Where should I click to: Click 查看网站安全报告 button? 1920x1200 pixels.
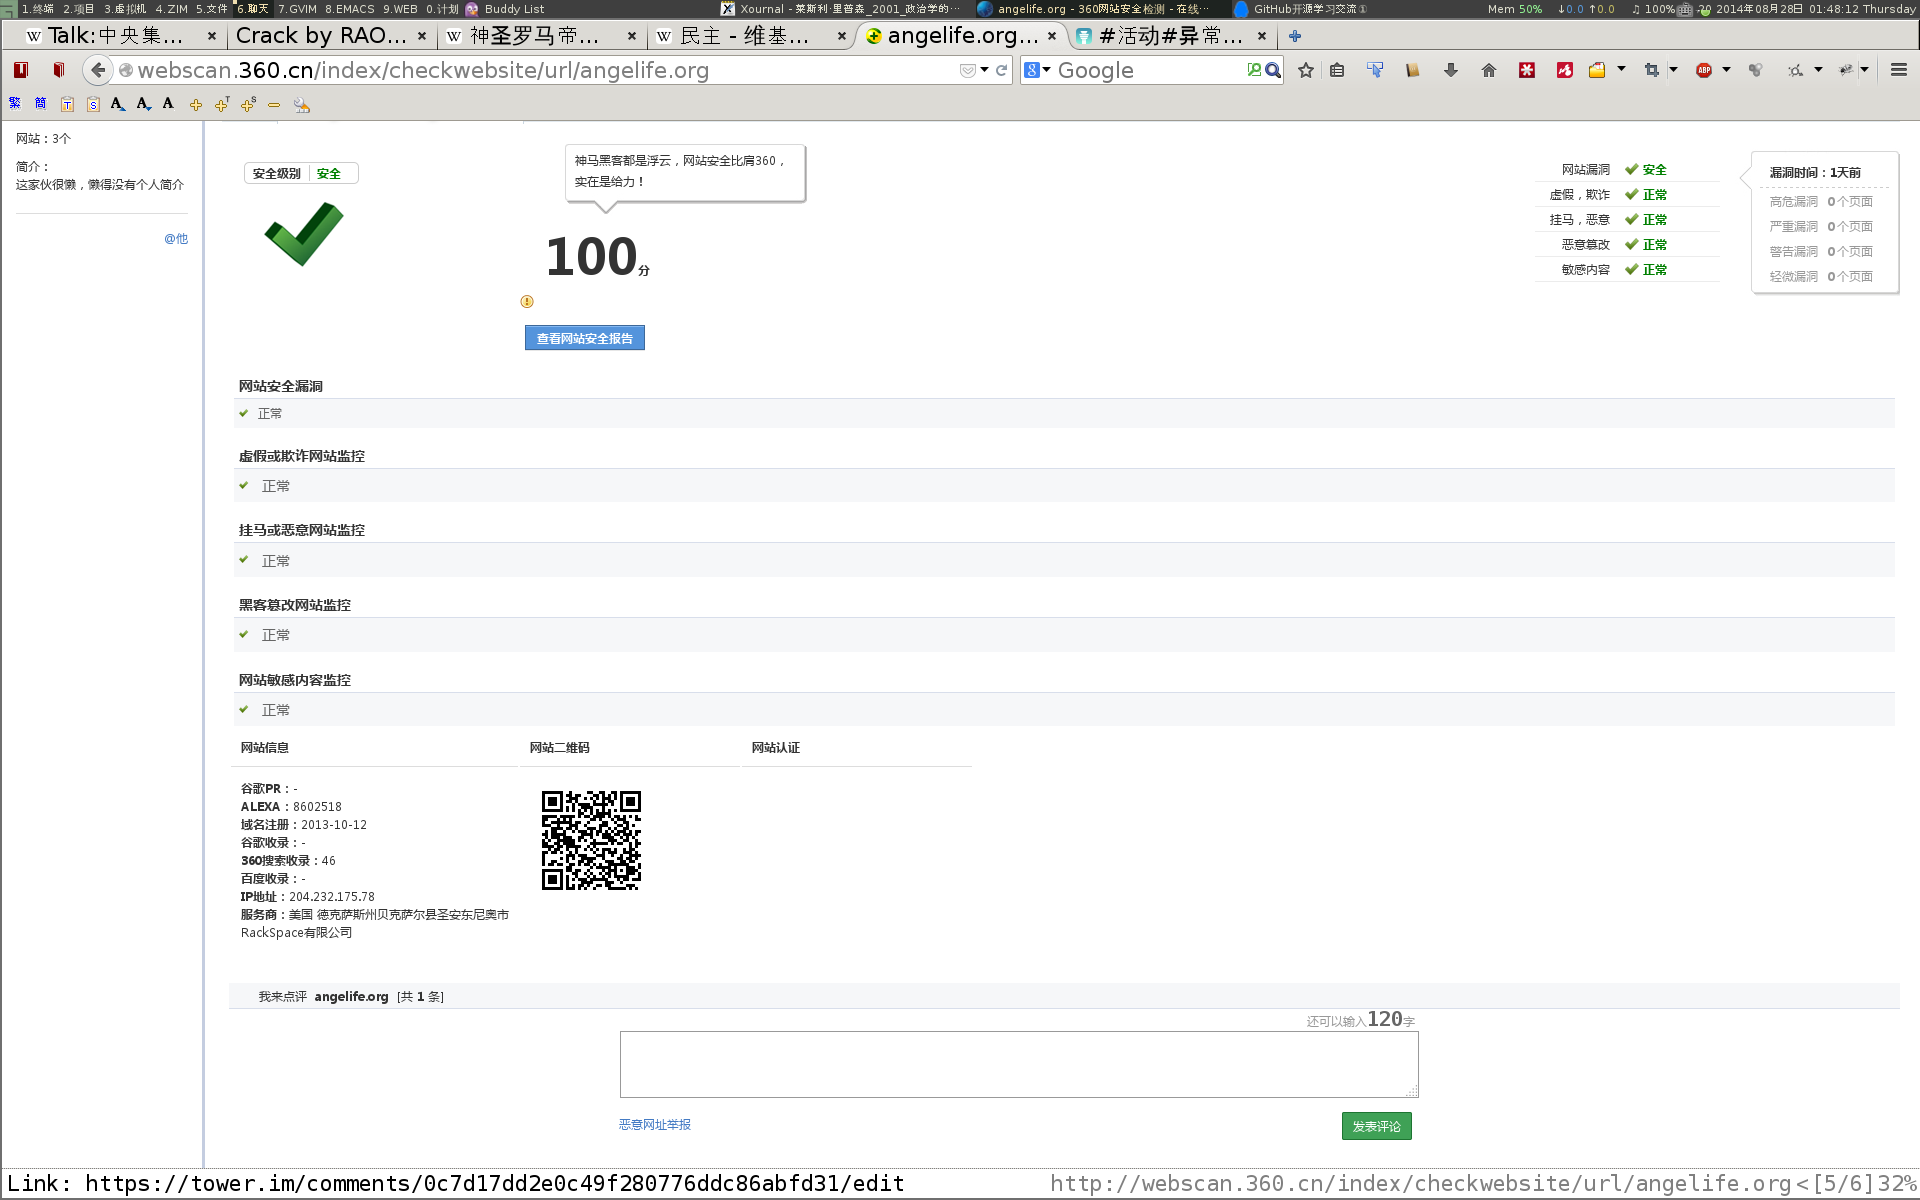point(584,338)
